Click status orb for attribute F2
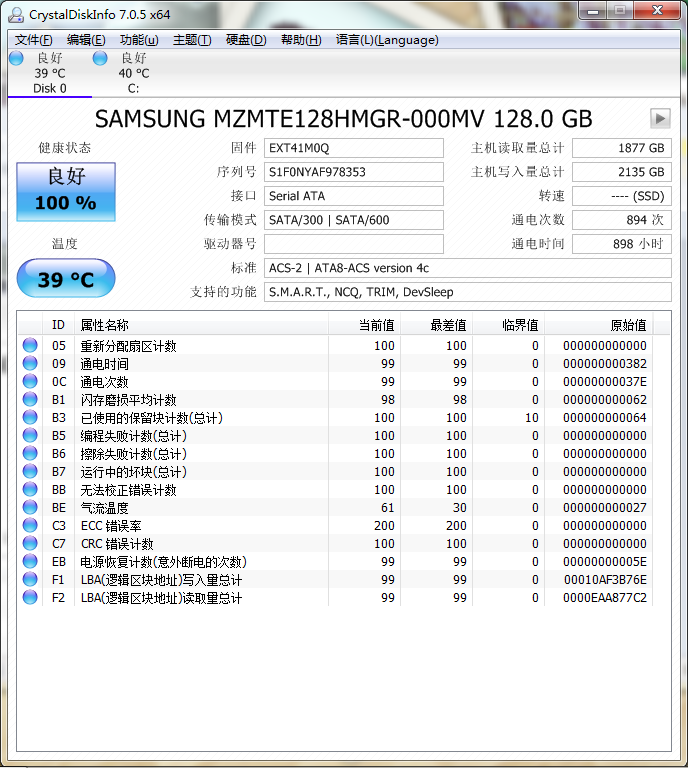 30,597
